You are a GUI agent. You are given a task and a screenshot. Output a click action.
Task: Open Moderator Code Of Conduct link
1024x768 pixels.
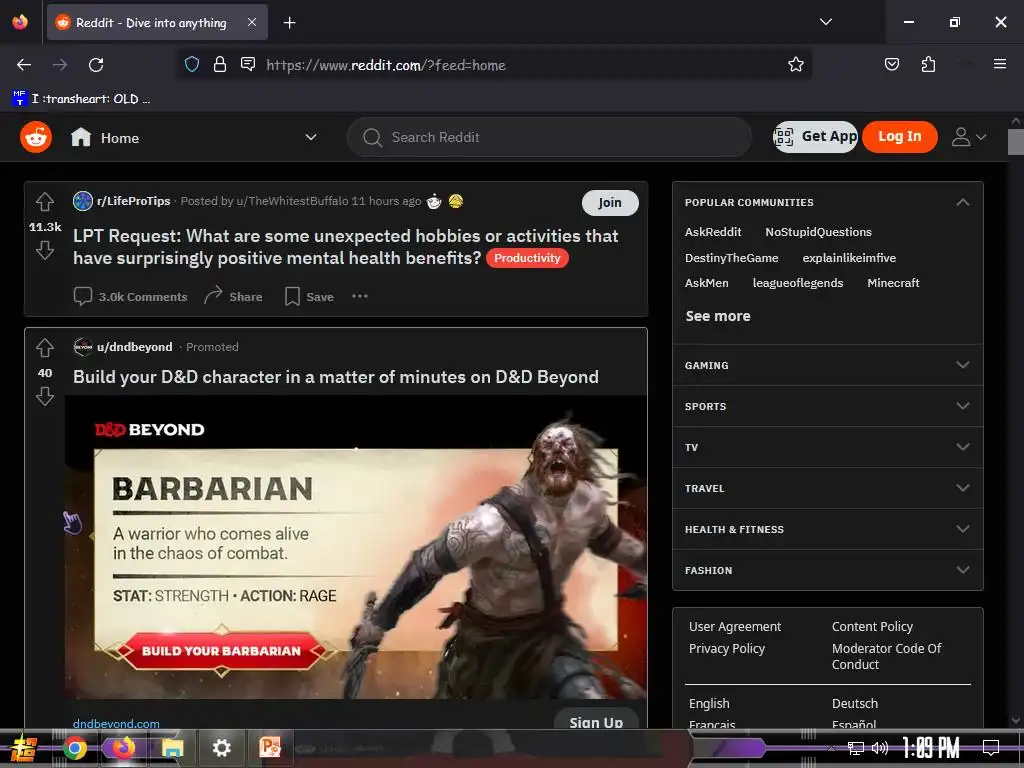(x=886, y=656)
